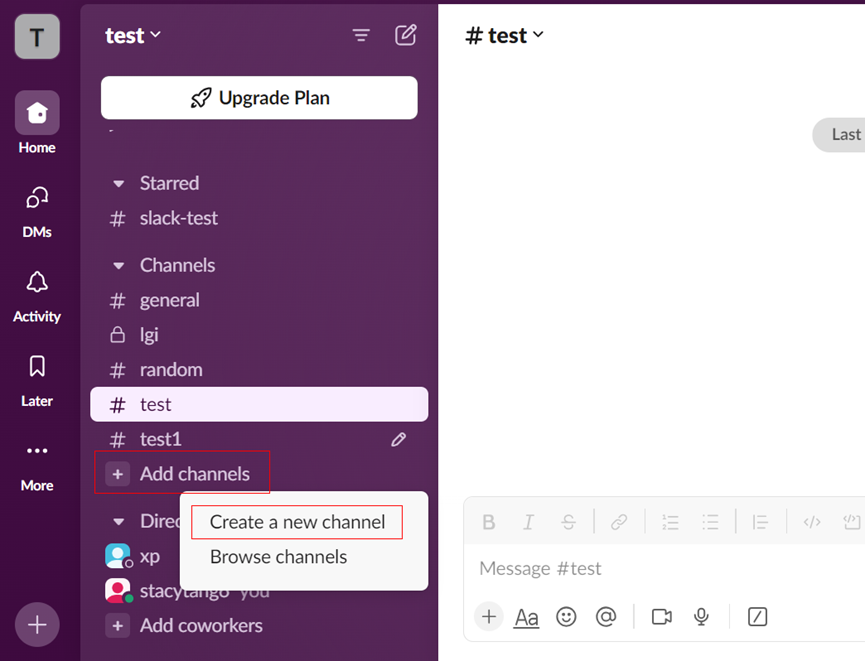Compose a new message with pencil icon
The image size is (865, 661).
[x=405, y=35]
